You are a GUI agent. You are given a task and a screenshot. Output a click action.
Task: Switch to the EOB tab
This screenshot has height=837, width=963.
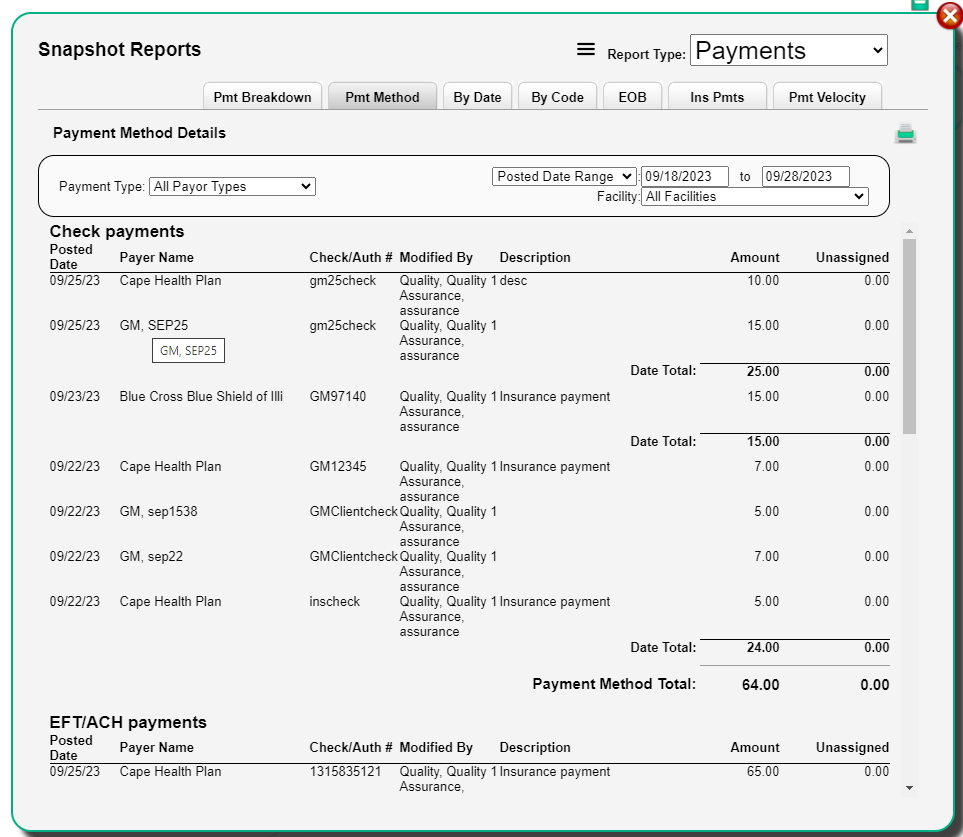(x=632, y=97)
